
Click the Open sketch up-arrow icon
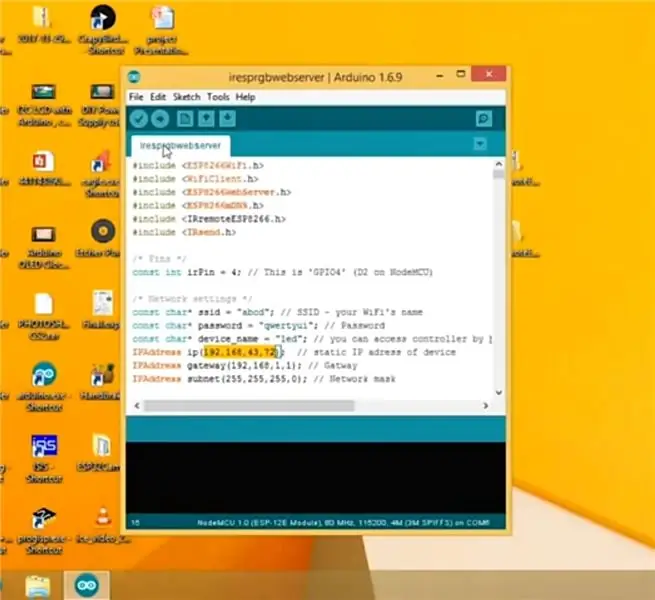pos(206,119)
